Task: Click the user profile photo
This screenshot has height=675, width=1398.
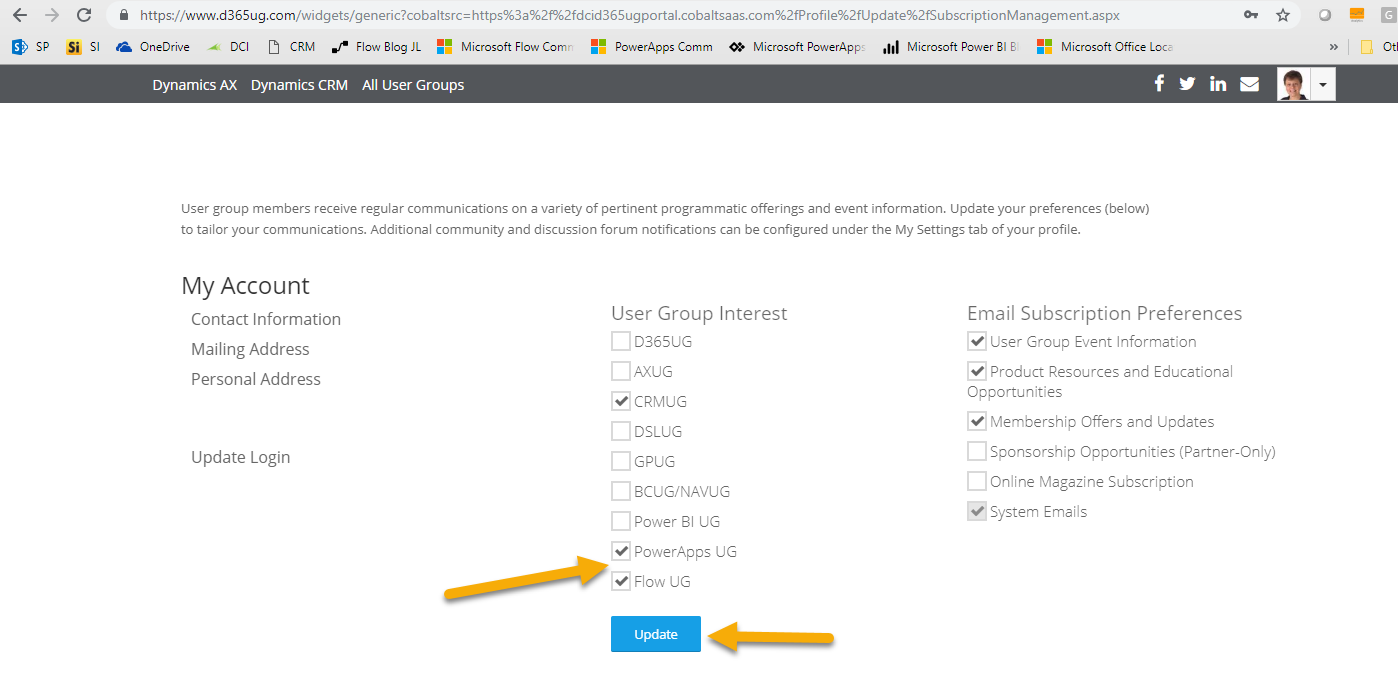Action: point(1293,85)
